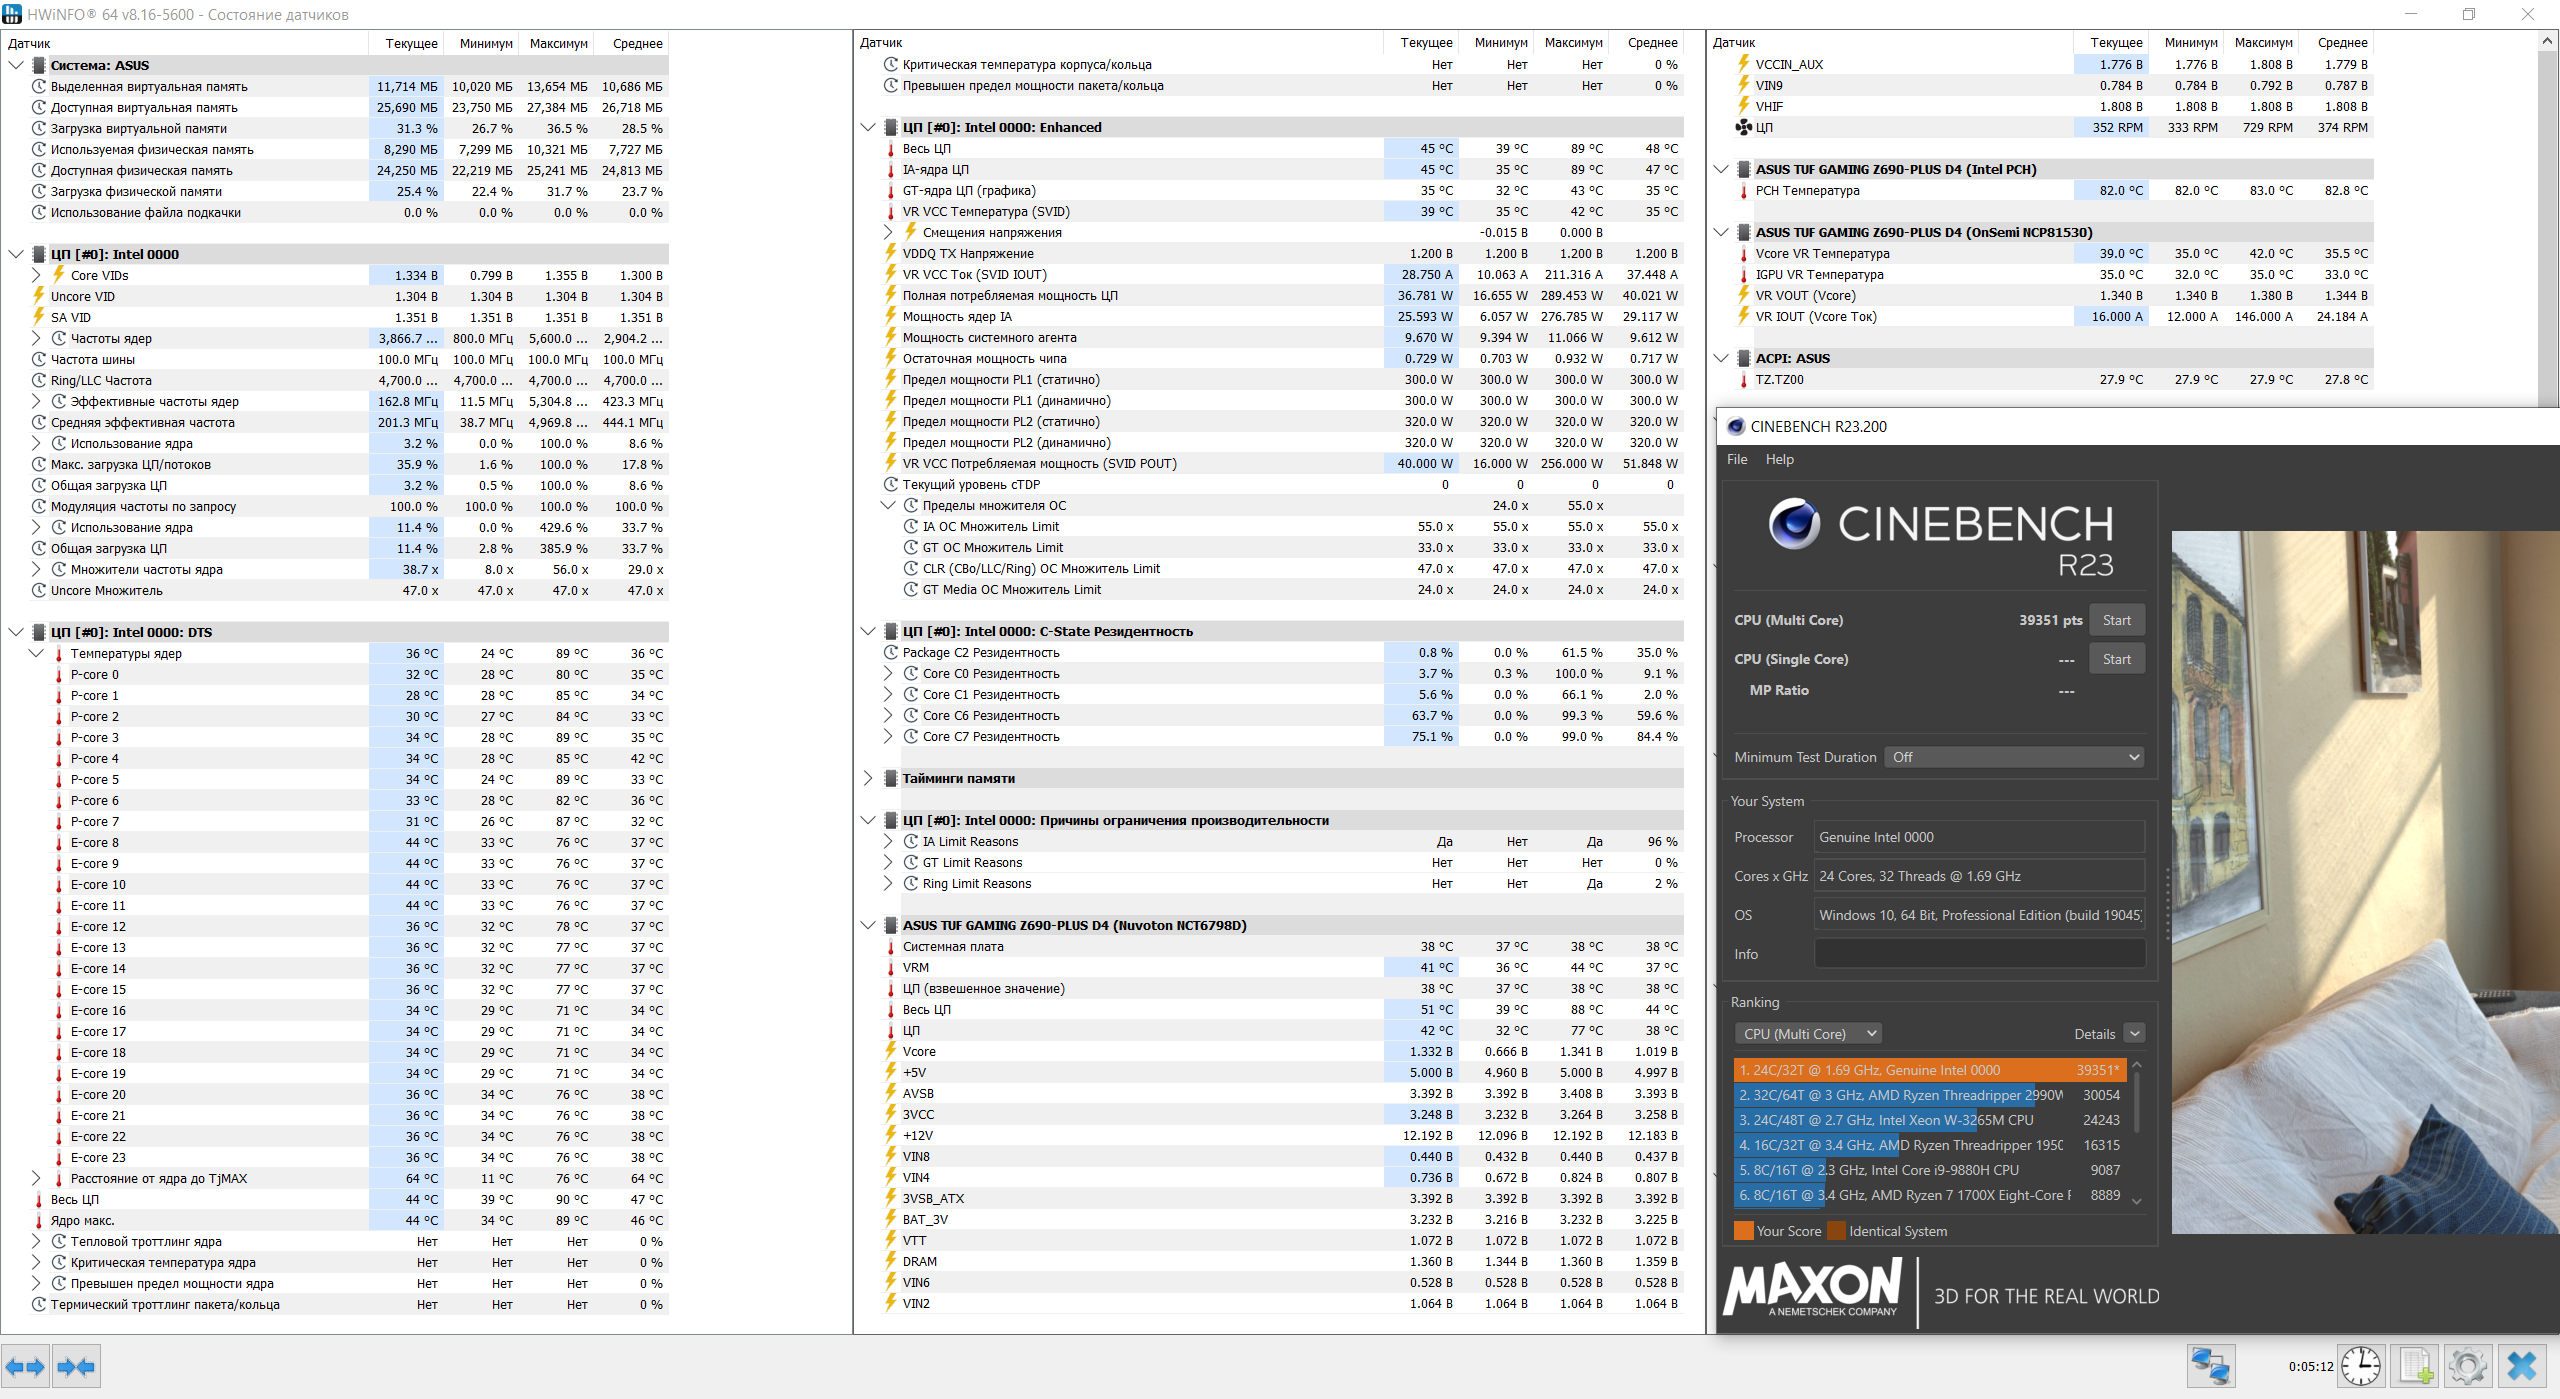
Task: Start the CPU Multi Core test
Action: (x=2116, y=620)
